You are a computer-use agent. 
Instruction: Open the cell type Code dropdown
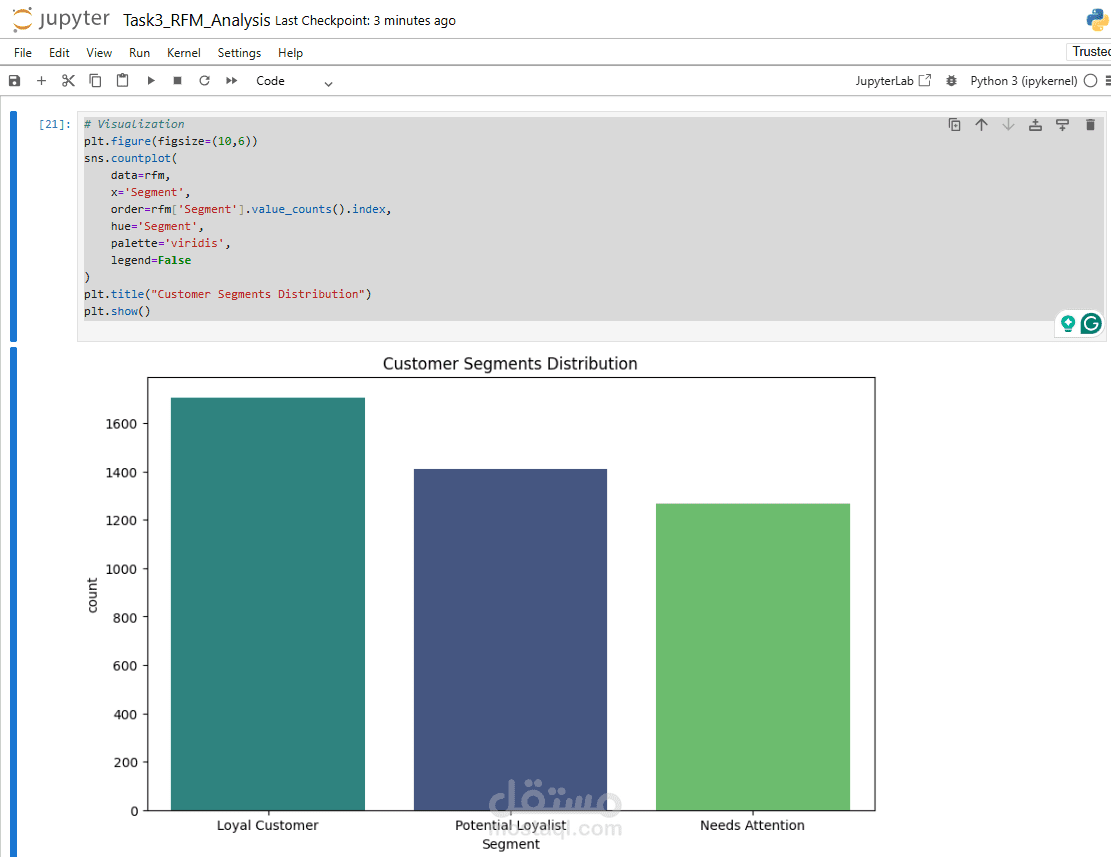tap(294, 81)
